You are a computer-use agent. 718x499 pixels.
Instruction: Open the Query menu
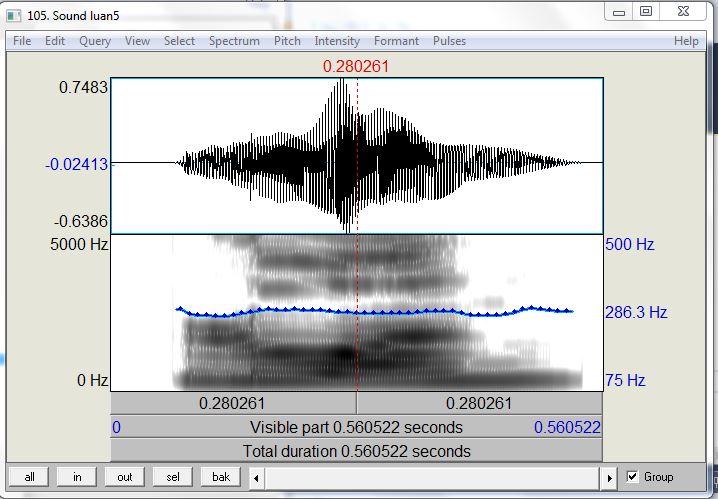pyautogui.click(x=95, y=41)
